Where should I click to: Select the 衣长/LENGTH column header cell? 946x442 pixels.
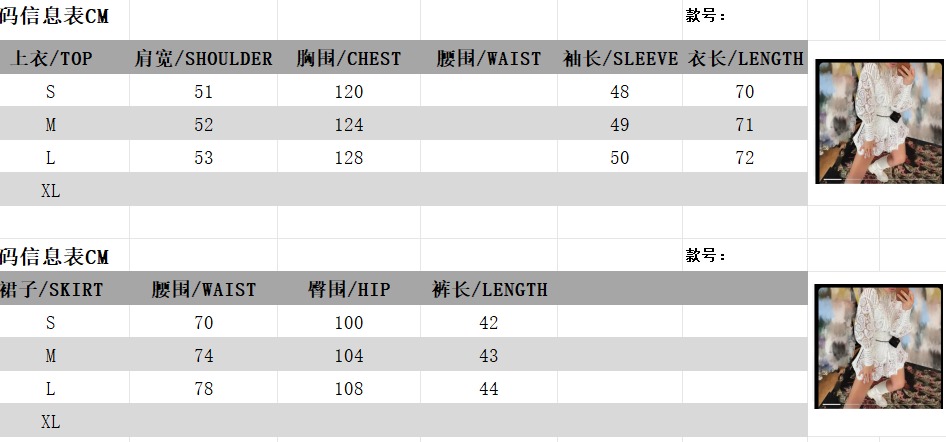[x=745, y=59]
